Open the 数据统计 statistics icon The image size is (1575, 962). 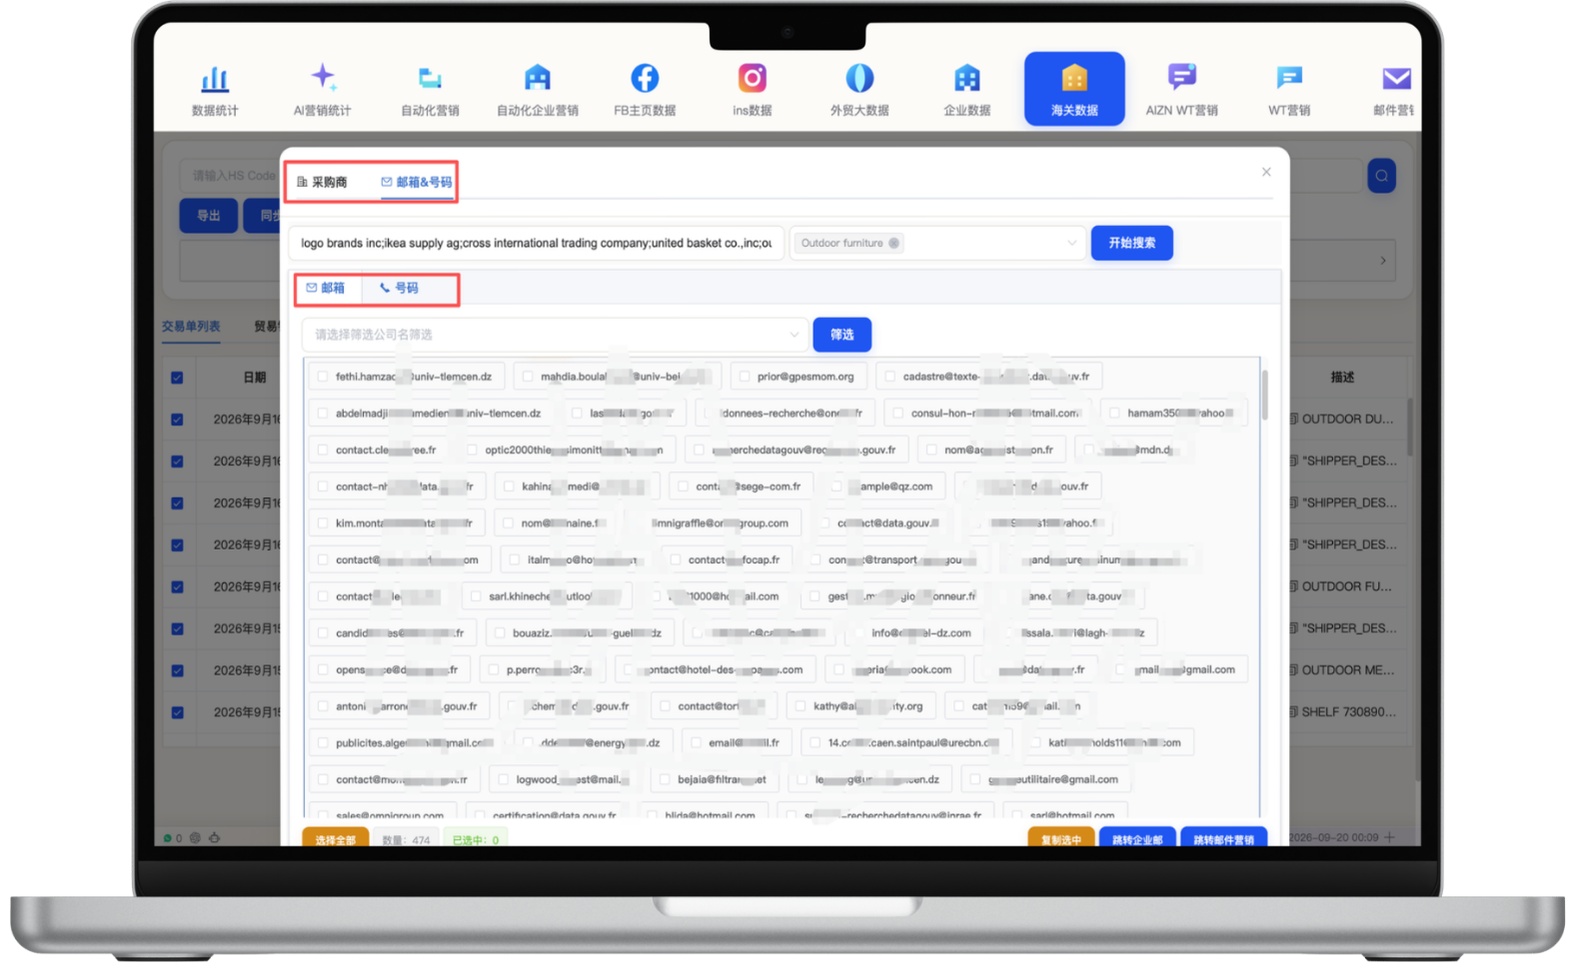[x=215, y=79]
